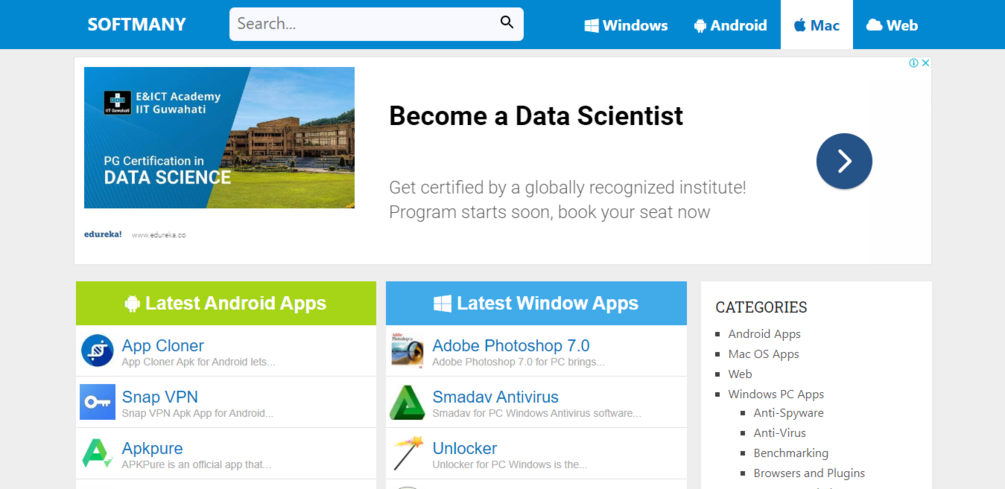Screen dimensions: 1005x489
Task: Click the SOFTMANY site logo
Action: (x=137, y=25)
